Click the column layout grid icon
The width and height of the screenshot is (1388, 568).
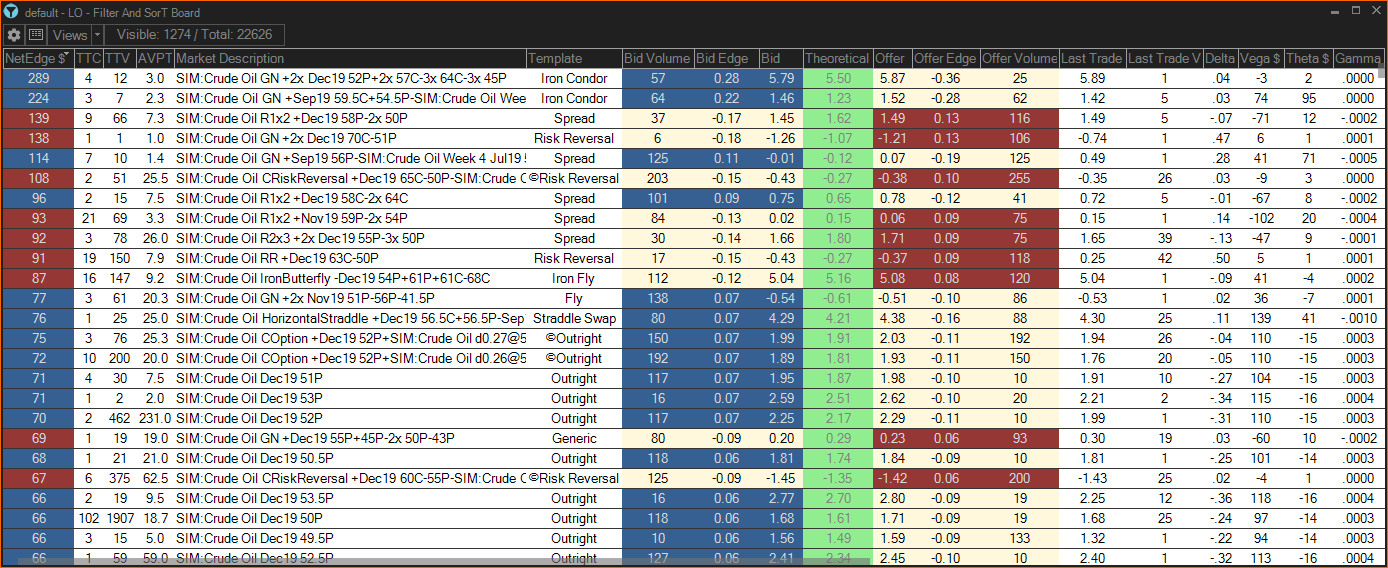[36, 35]
